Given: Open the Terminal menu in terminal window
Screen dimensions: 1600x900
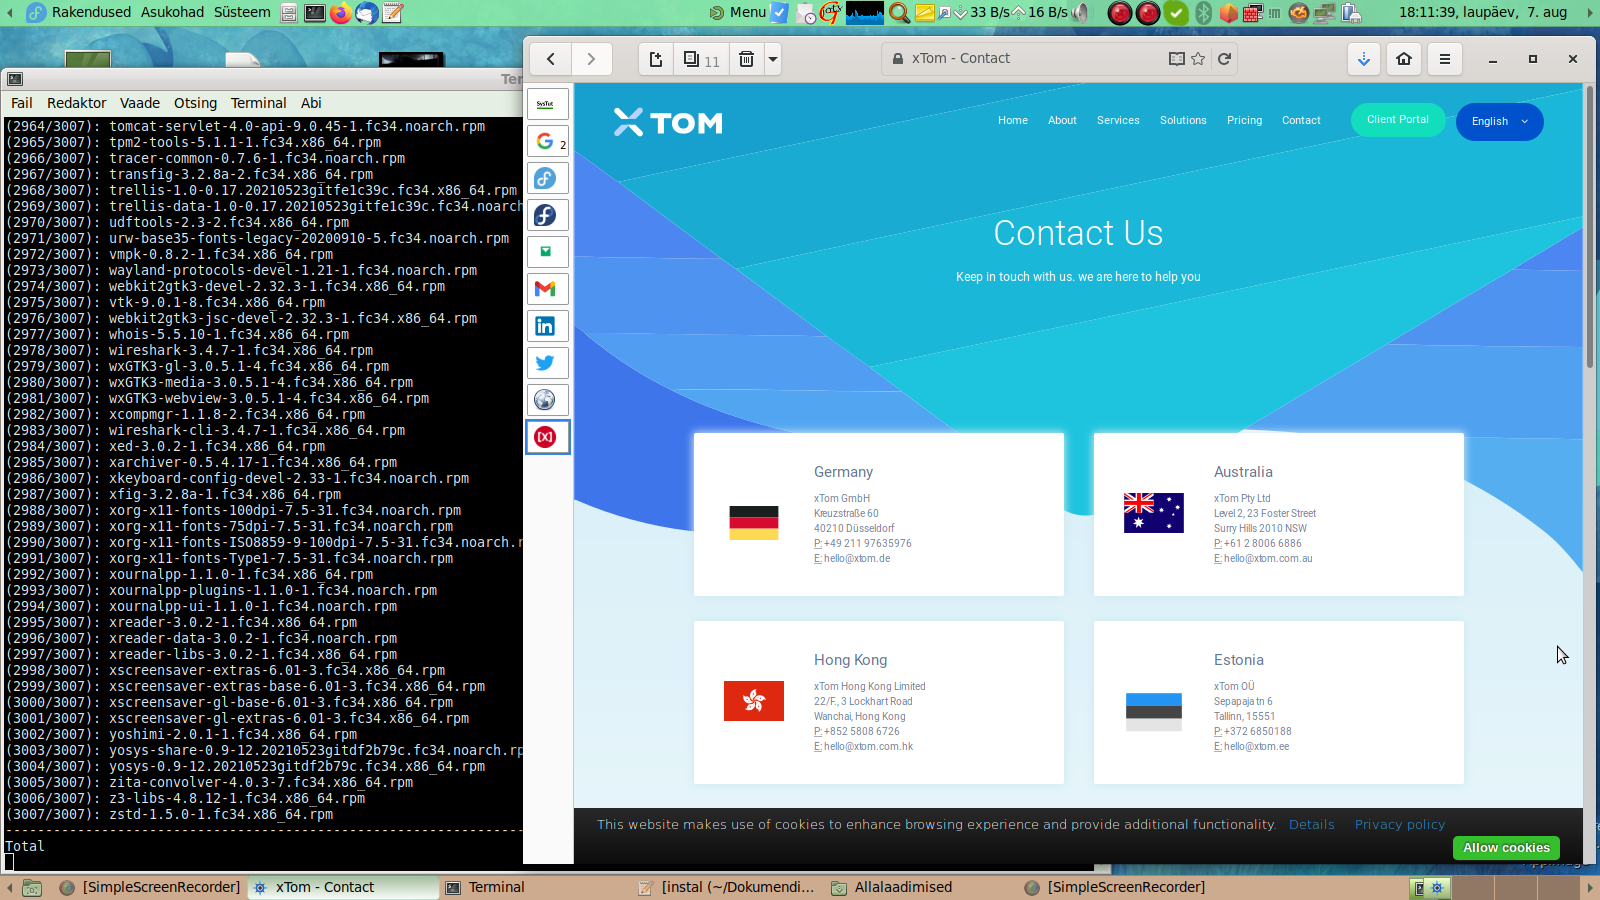Looking at the screenshot, I should (258, 103).
